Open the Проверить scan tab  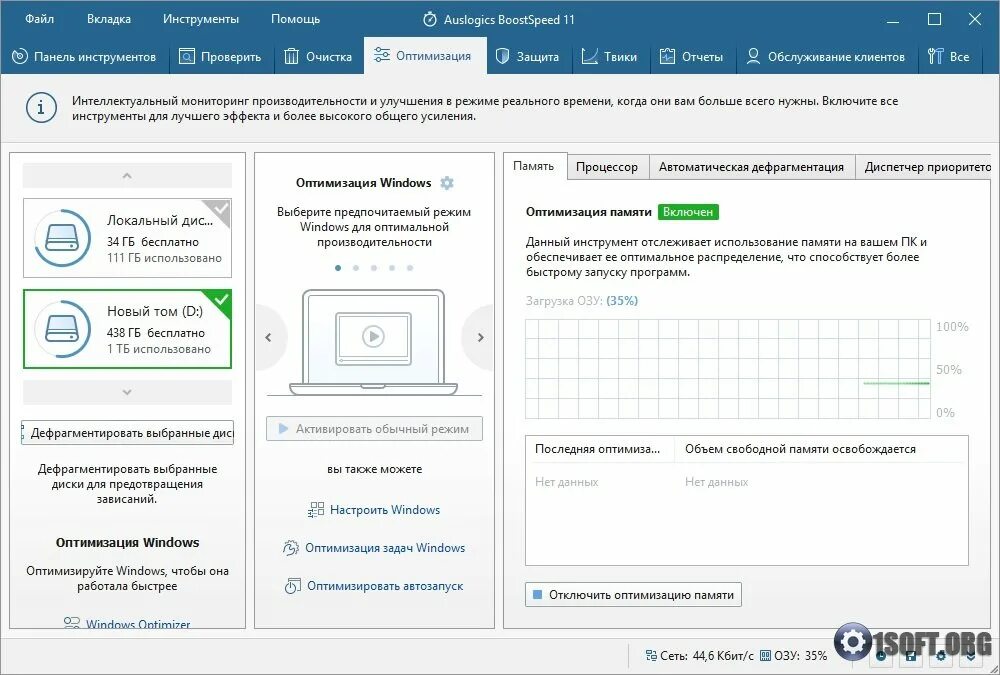[220, 57]
